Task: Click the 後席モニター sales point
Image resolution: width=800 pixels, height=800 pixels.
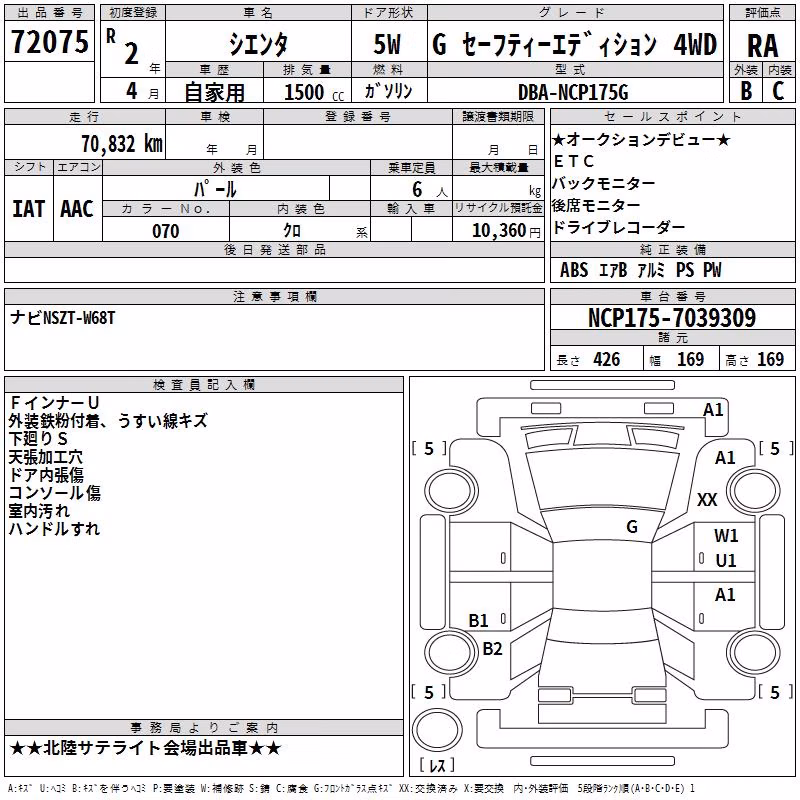Action: pyautogui.click(x=596, y=205)
